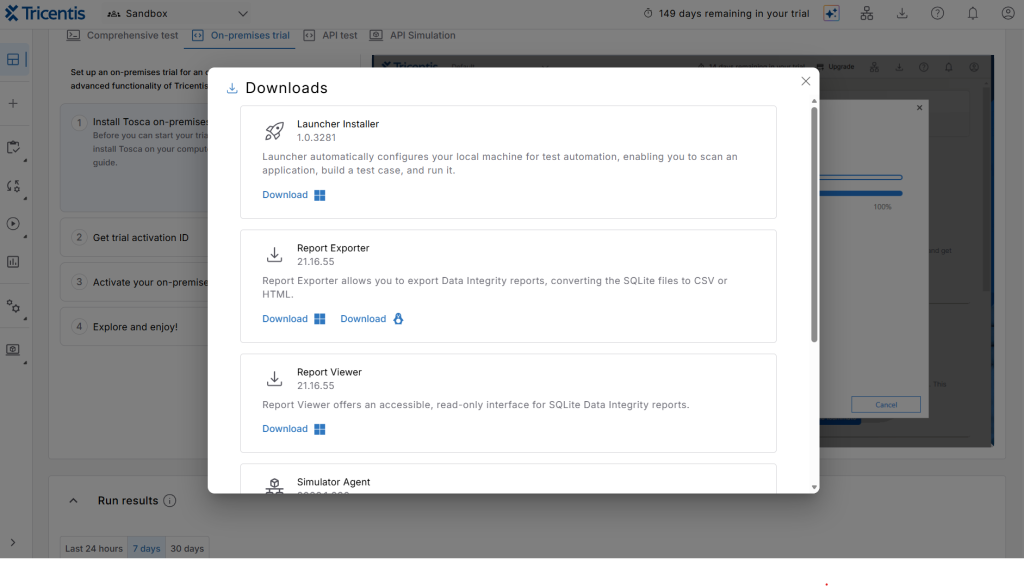Click the Report Viewer download-arrow icon
Screen dimensions: 1024x586
click(274, 379)
